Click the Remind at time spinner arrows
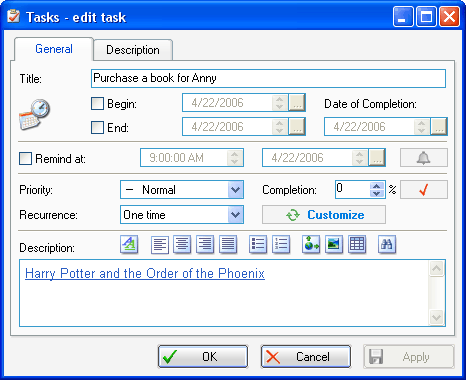 click(235, 158)
